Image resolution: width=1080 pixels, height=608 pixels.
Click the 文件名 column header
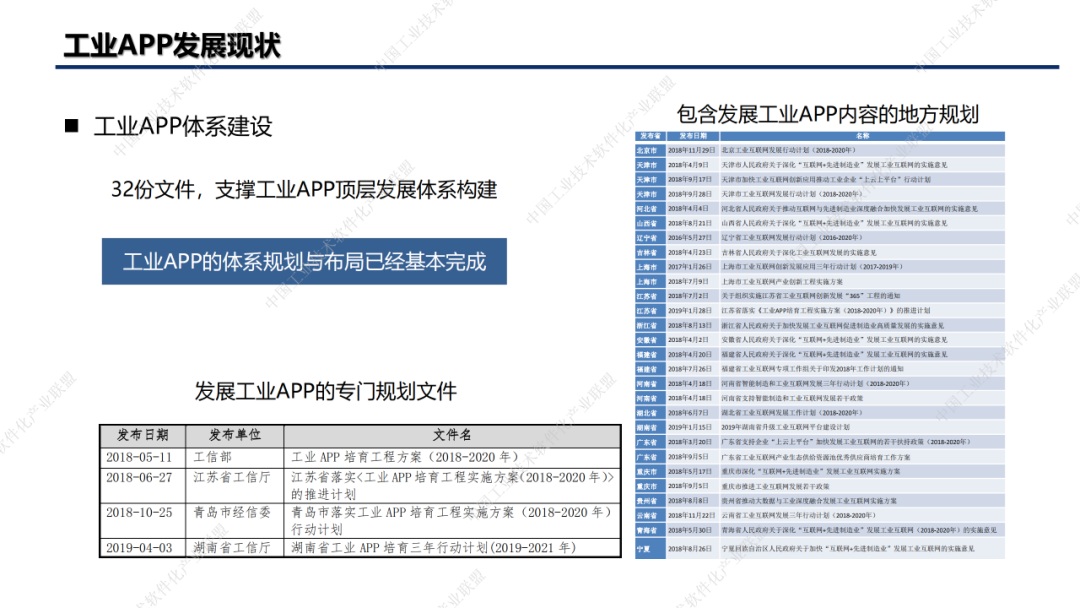pyautogui.click(x=453, y=435)
